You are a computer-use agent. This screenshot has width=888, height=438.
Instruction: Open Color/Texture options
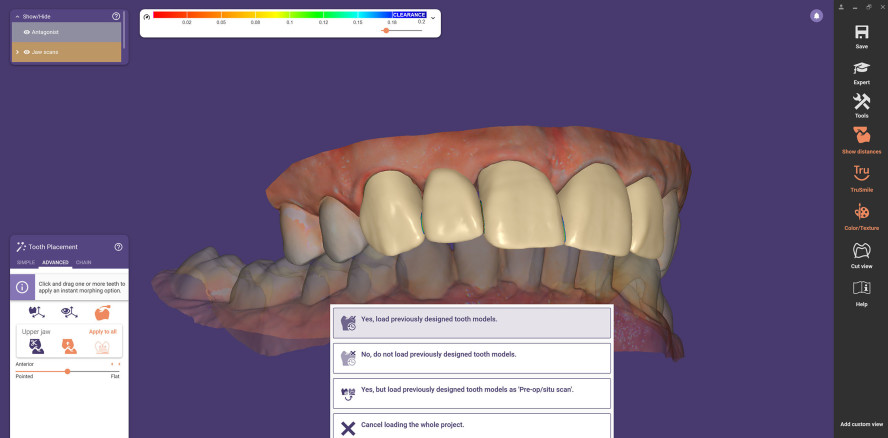tap(861, 212)
